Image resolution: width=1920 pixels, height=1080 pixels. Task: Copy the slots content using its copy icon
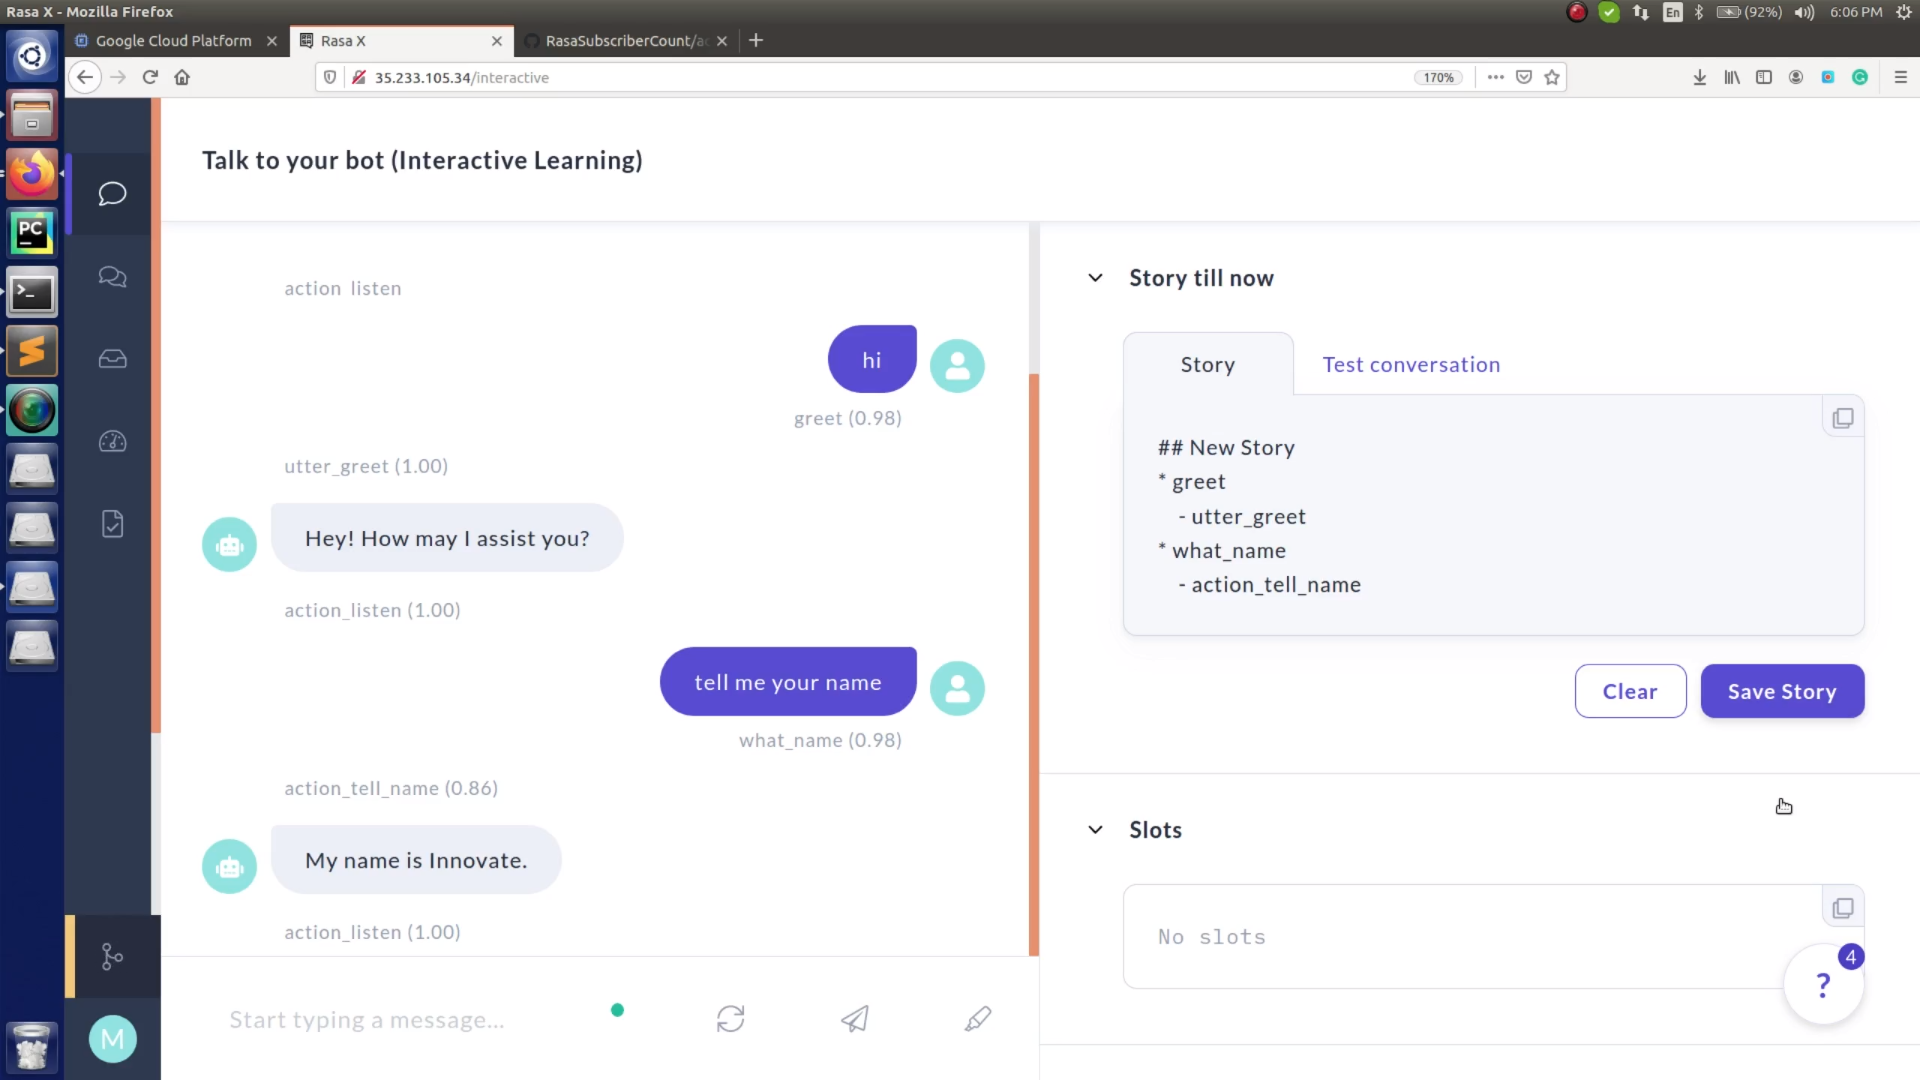coord(1843,907)
